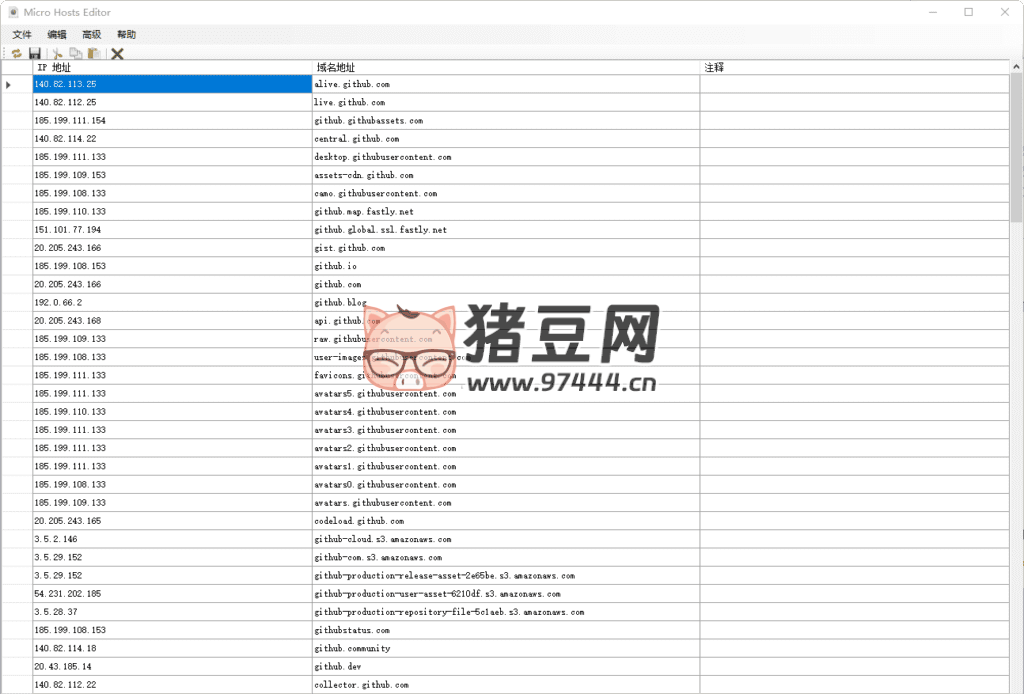Viewport: 1024px width, 694px height.
Task: Select the assets-cdn.github.com cell
Action: coord(505,176)
